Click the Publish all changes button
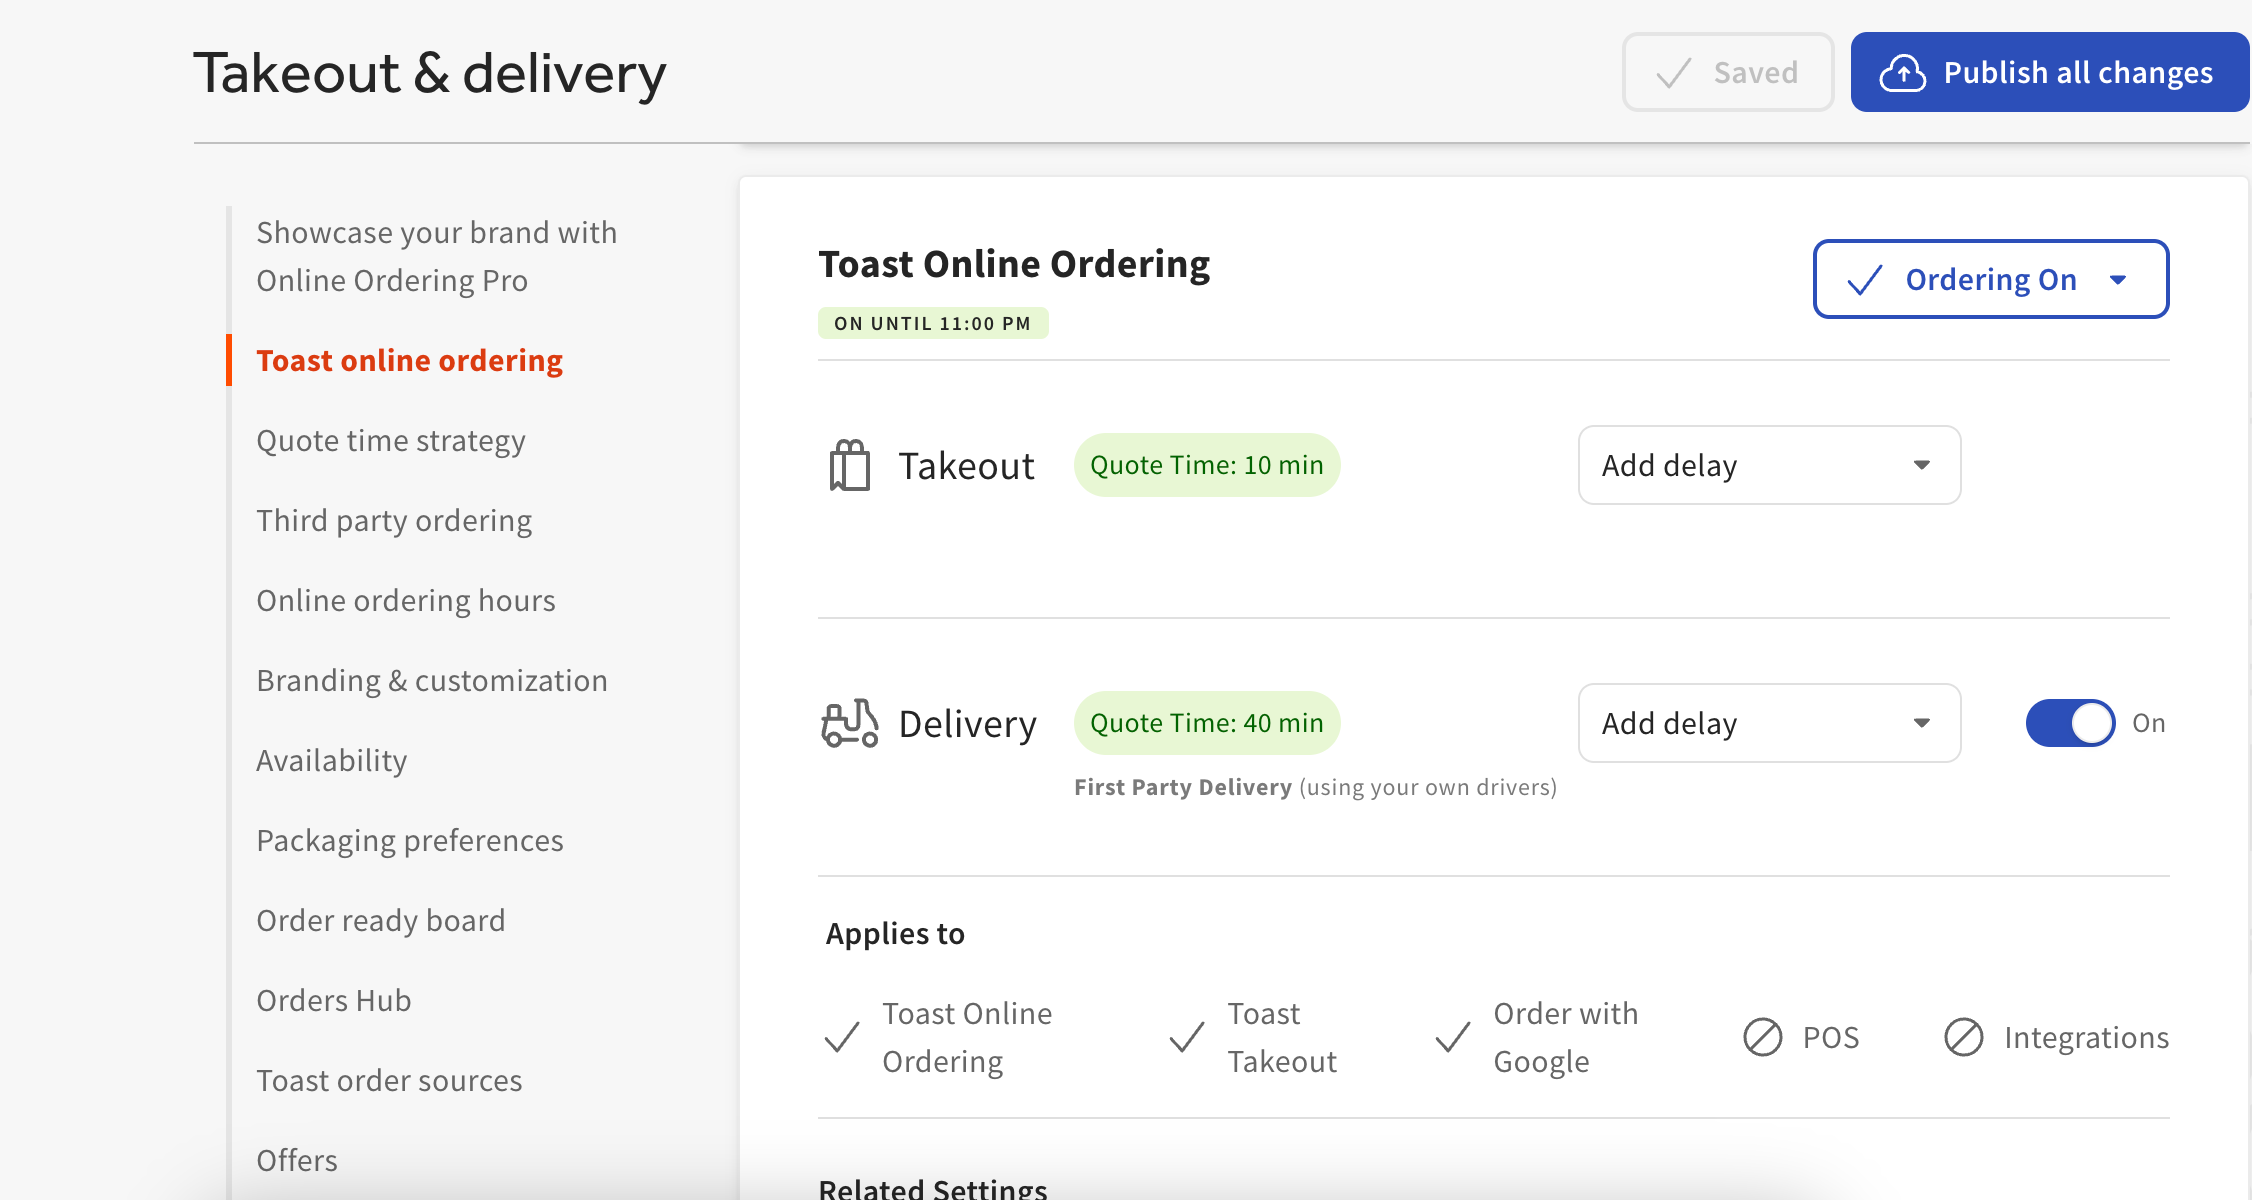This screenshot has height=1200, width=2252. (x=2049, y=71)
